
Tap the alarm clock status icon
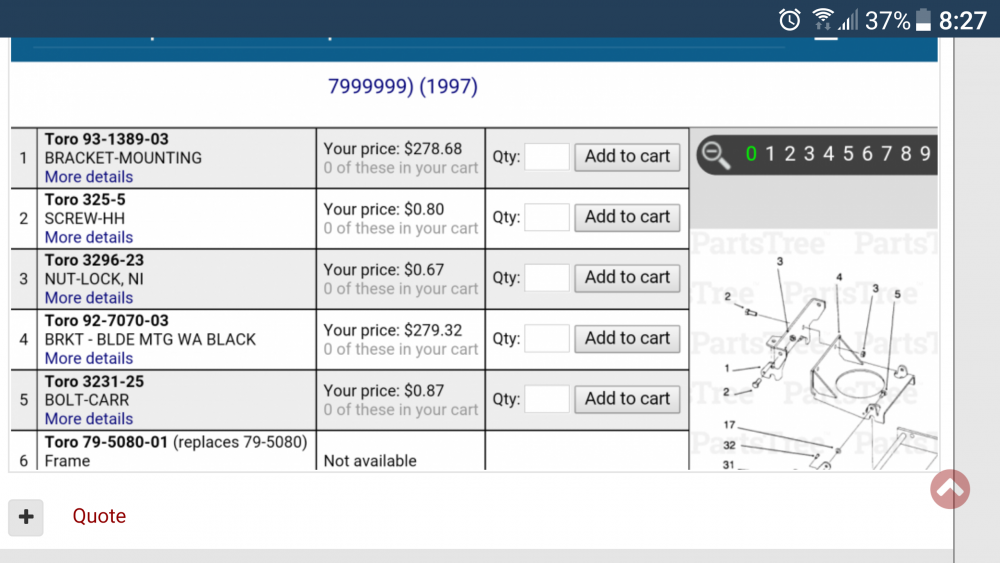click(790, 19)
